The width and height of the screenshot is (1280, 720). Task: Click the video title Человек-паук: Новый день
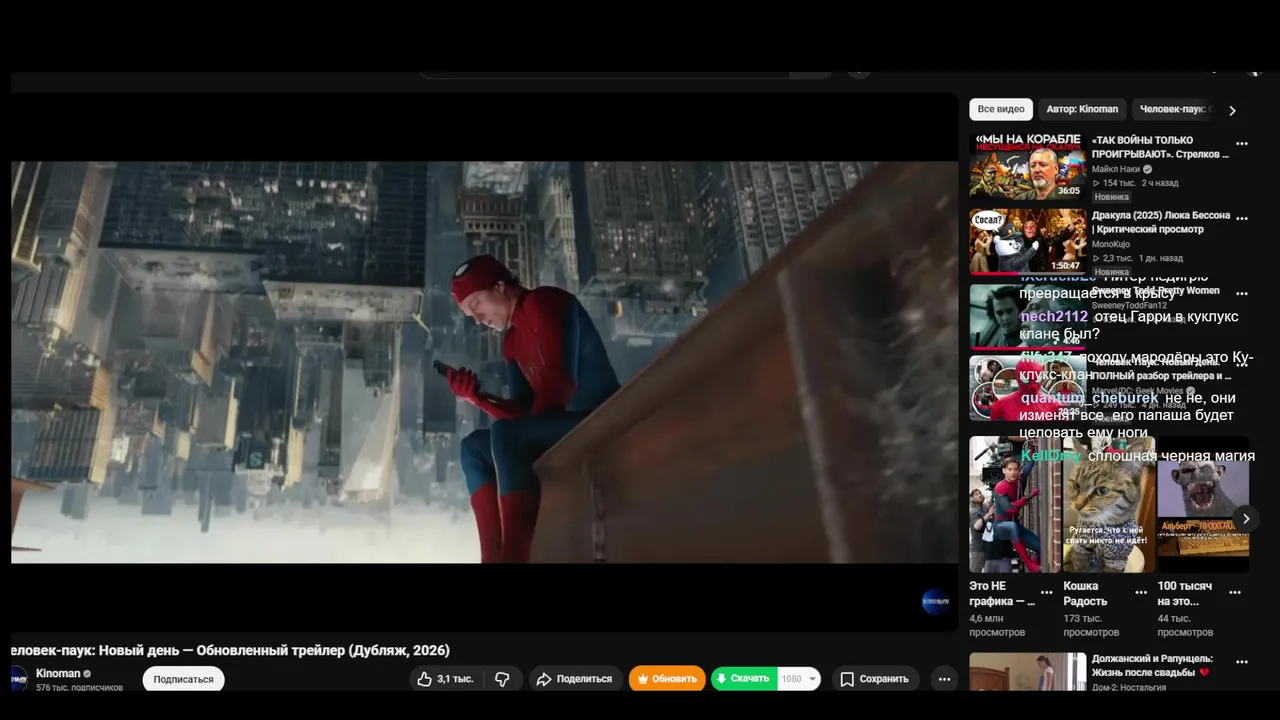click(x=230, y=650)
